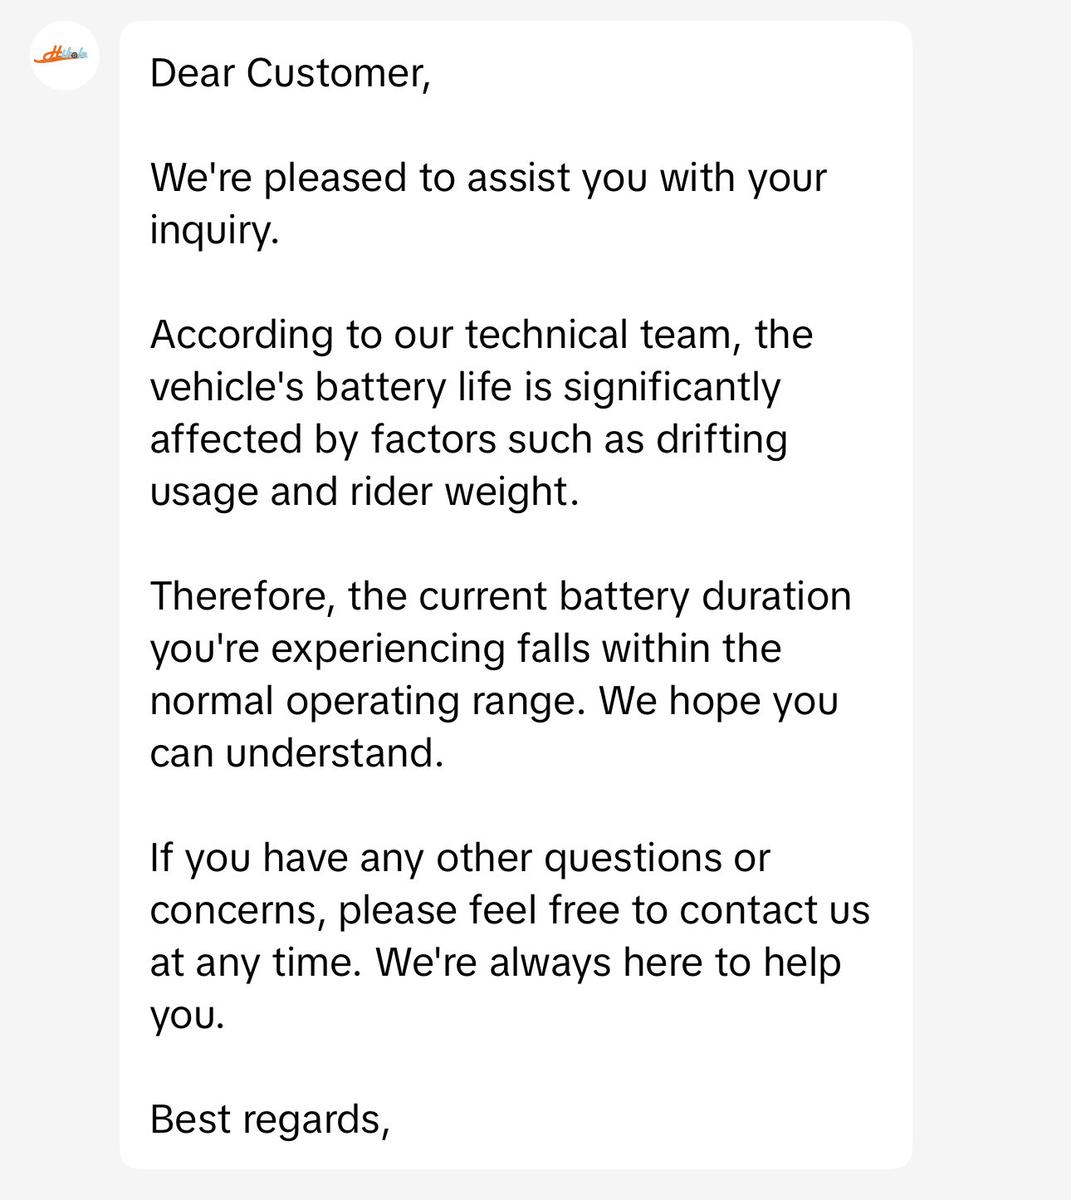Click the "vehicle's battery life is significantly" line
This screenshot has width=1071, height=1200.
coord(465,387)
